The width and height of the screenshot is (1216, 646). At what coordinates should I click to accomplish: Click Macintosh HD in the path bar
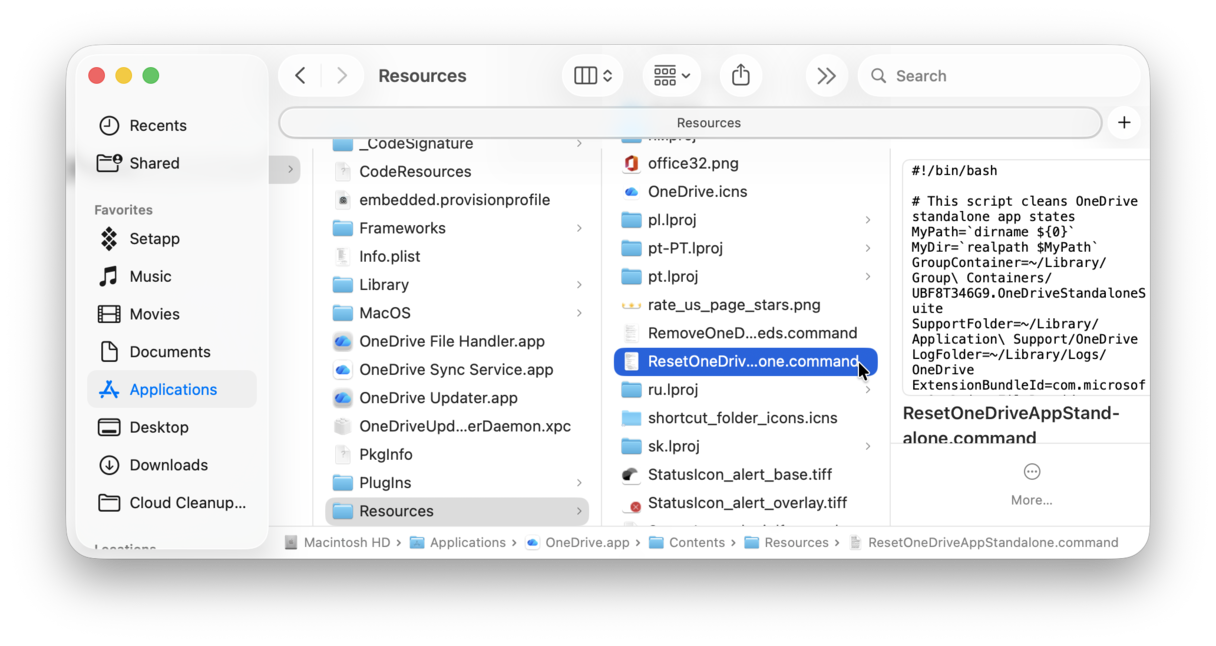click(x=337, y=543)
